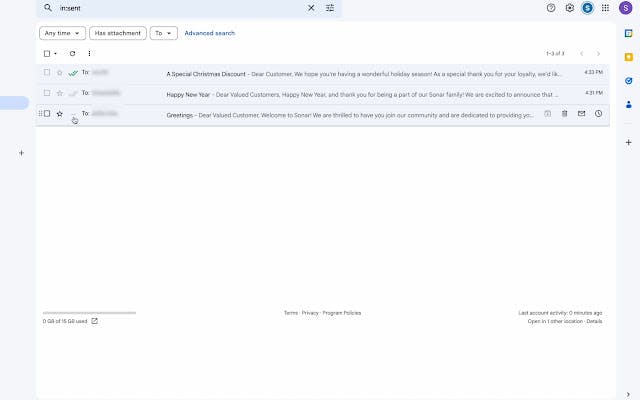Open the To filter dropdown
Viewport: 640px width, 400px height.
(164, 33)
